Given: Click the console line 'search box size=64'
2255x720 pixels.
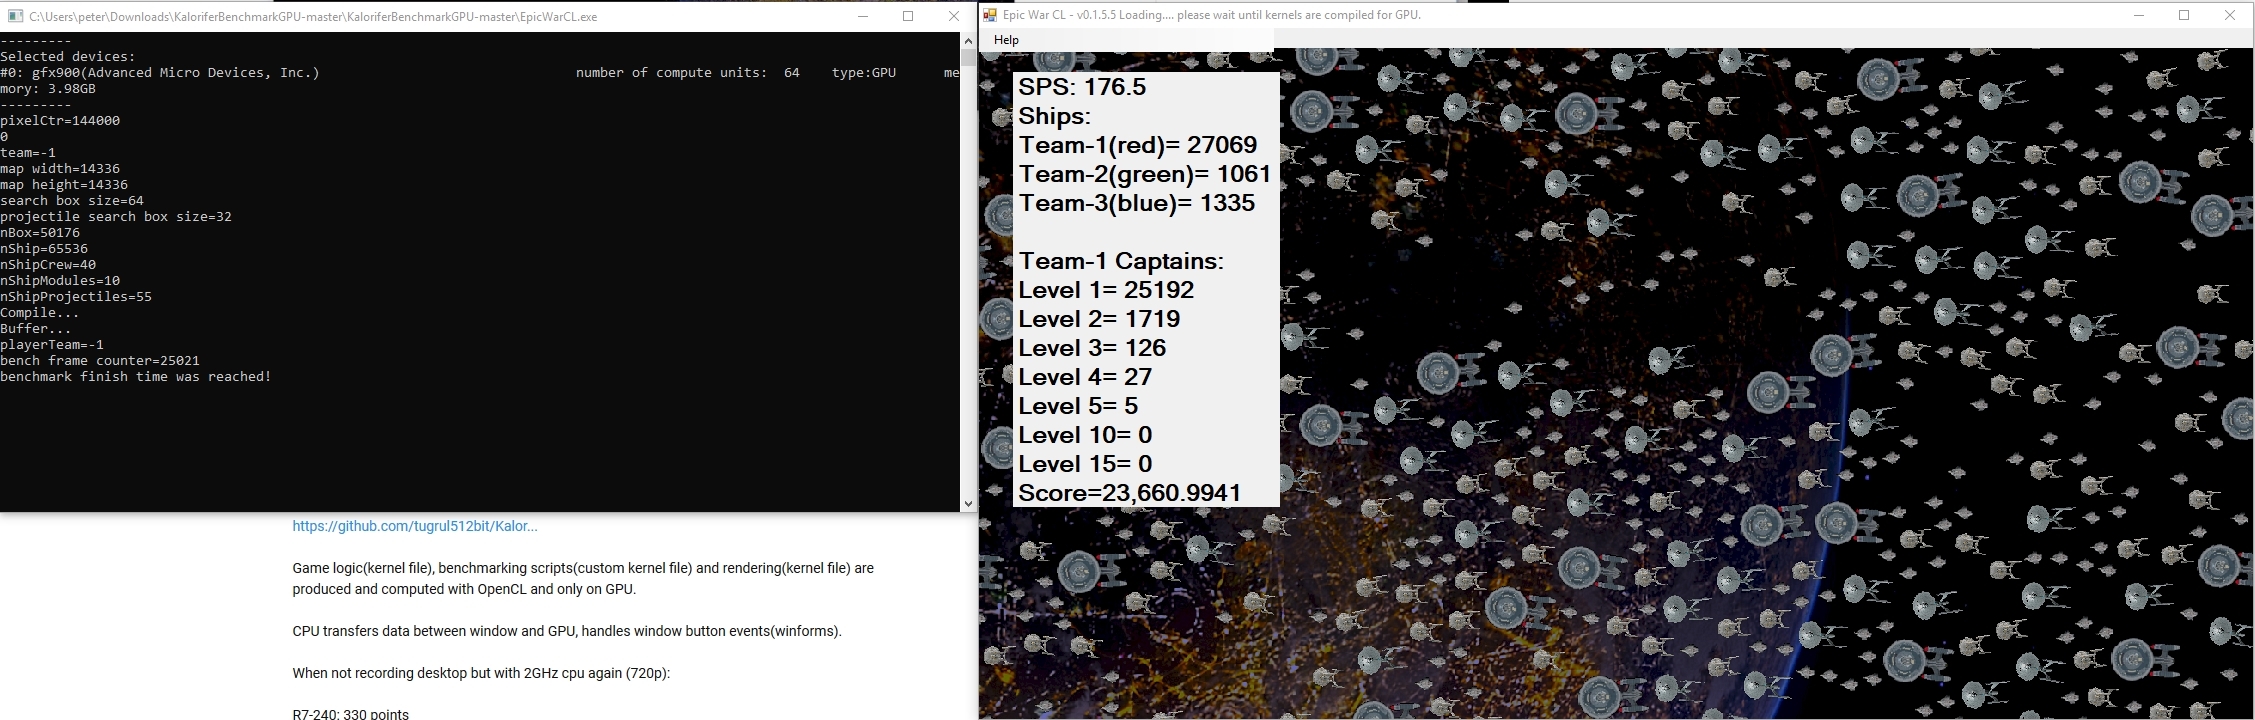Looking at the screenshot, I should coord(72,201).
